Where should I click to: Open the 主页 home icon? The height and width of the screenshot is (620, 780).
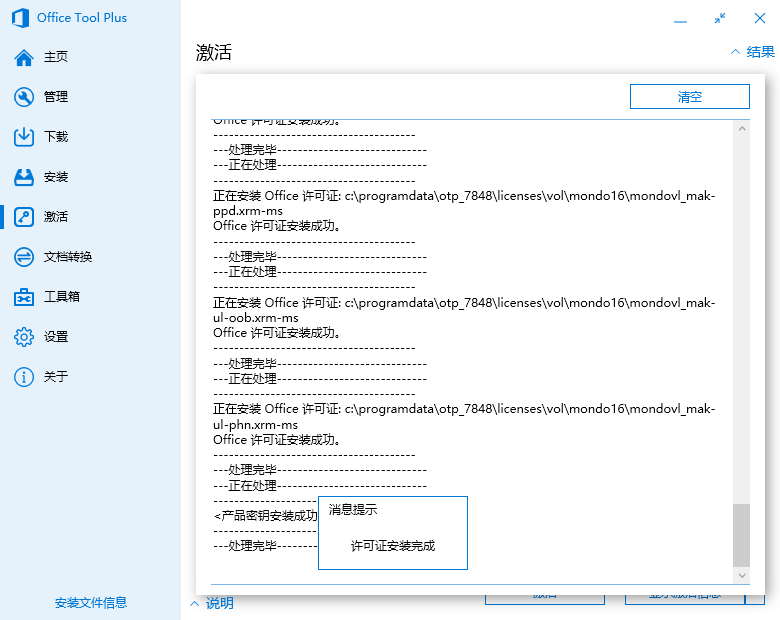[24, 57]
